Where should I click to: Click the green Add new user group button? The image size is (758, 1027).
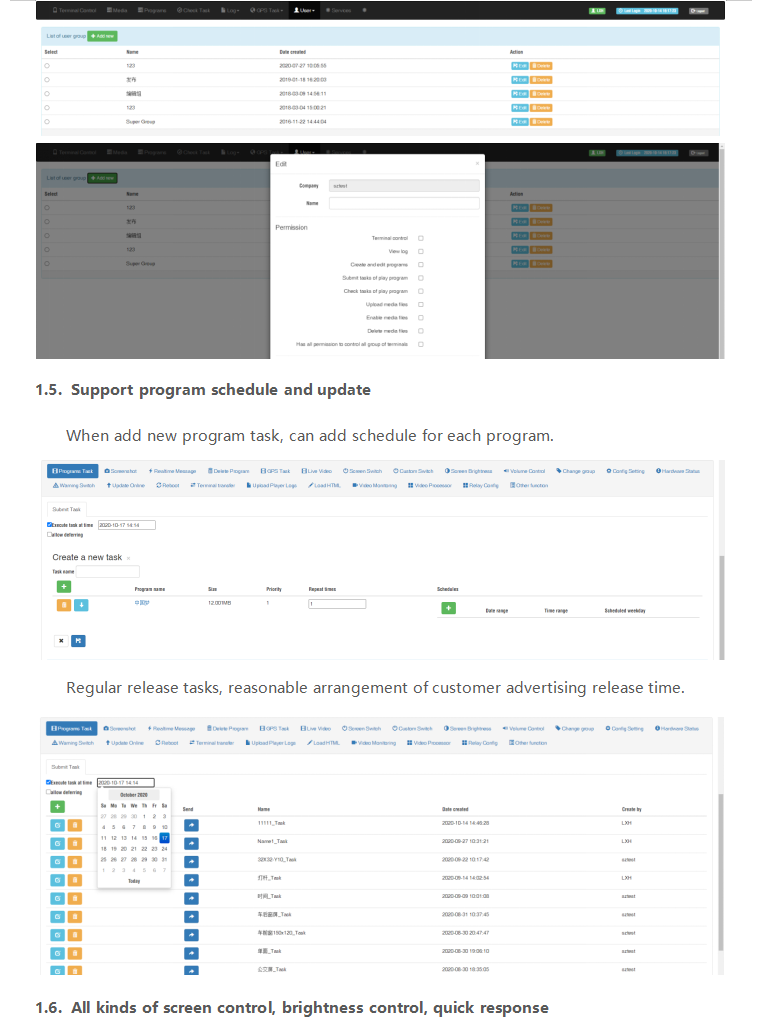(x=101, y=35)
